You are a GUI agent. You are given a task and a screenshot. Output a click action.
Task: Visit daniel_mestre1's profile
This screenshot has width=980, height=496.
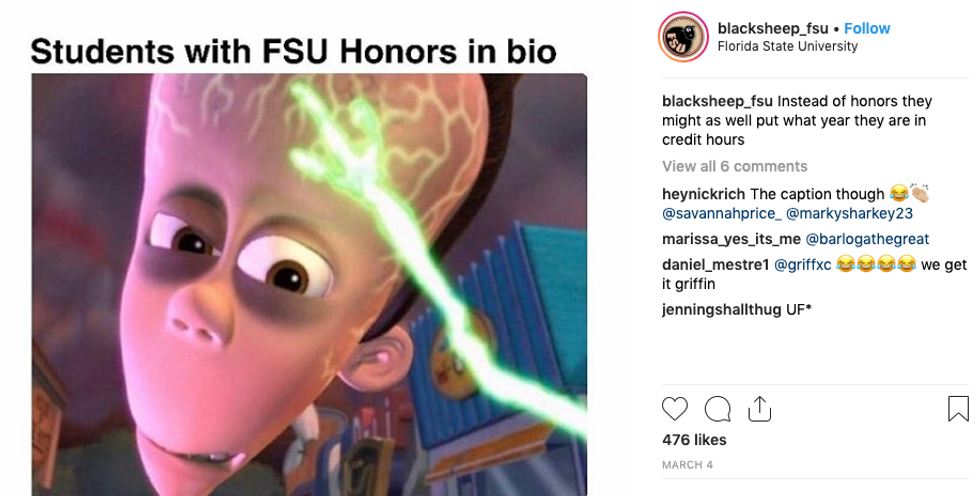tap(716, 265)
